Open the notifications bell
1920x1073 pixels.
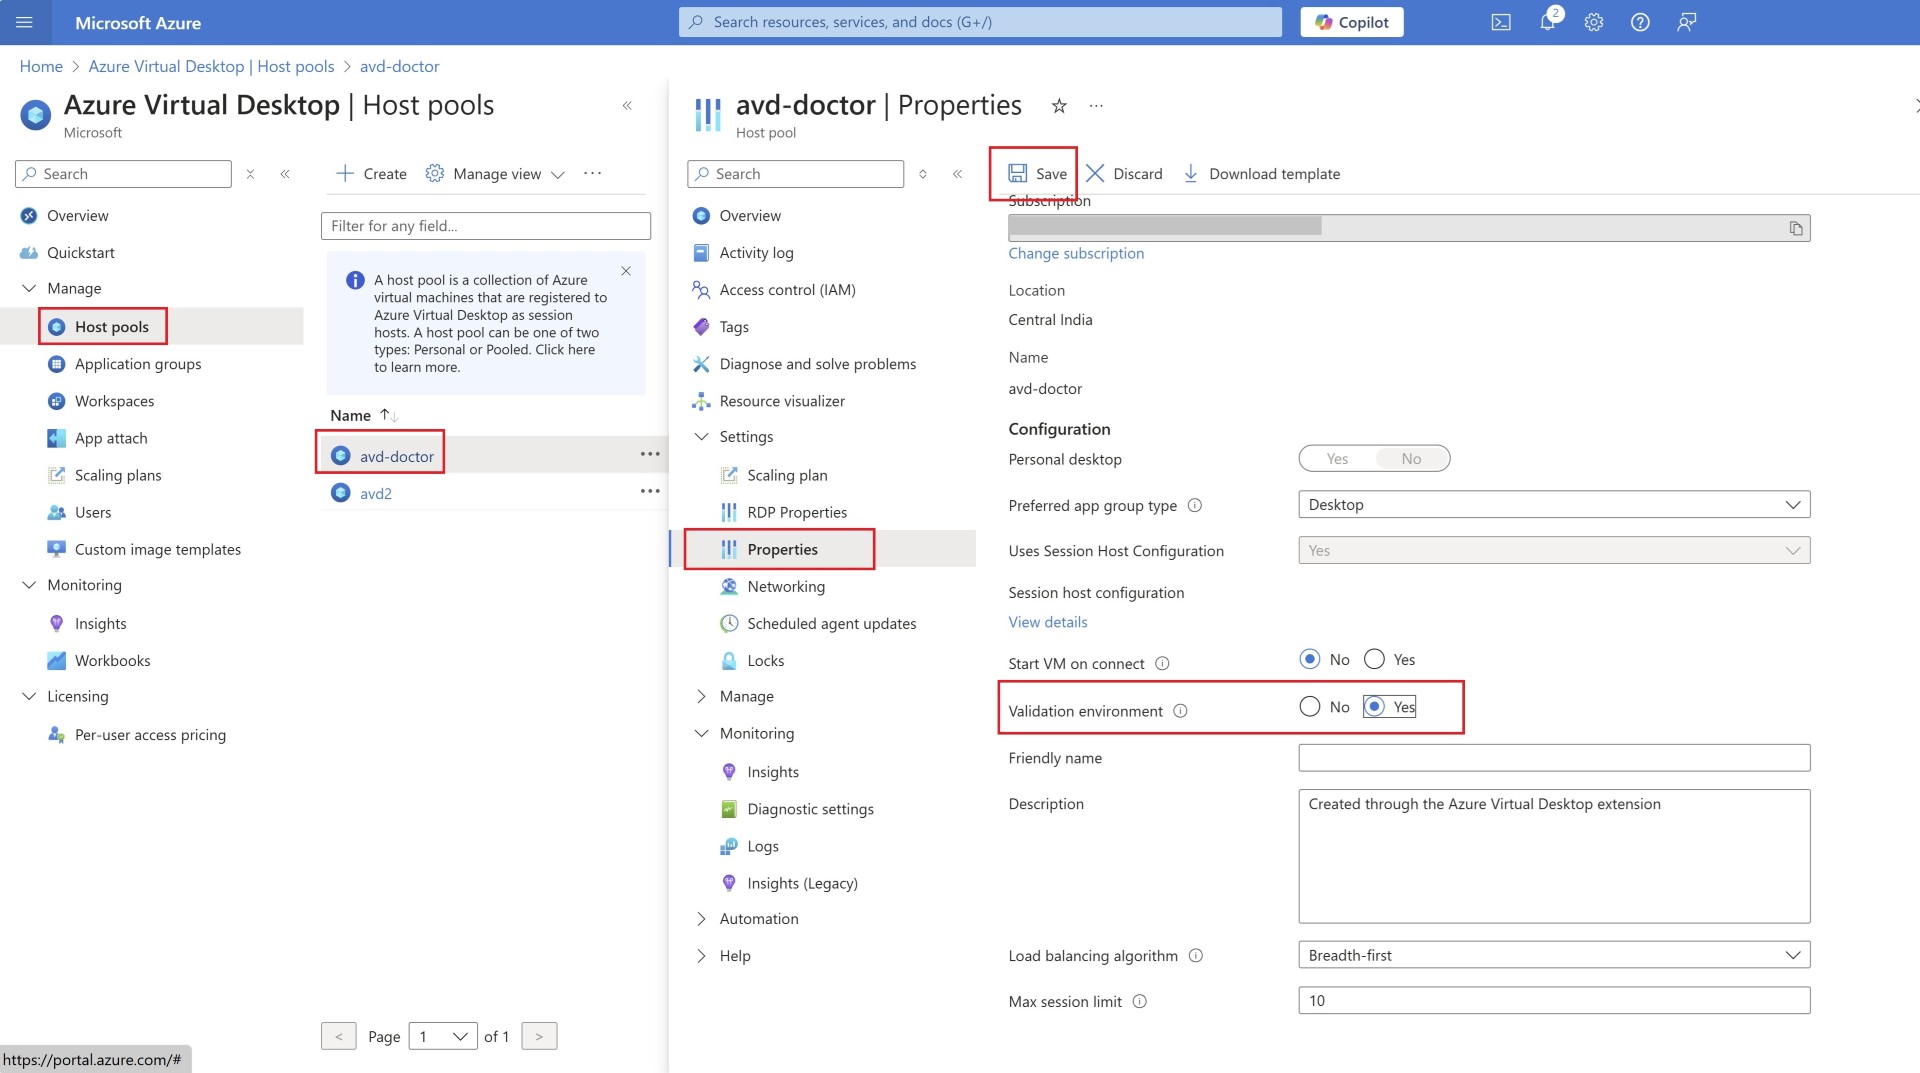pyautogui.click(x=1548, y=22)
